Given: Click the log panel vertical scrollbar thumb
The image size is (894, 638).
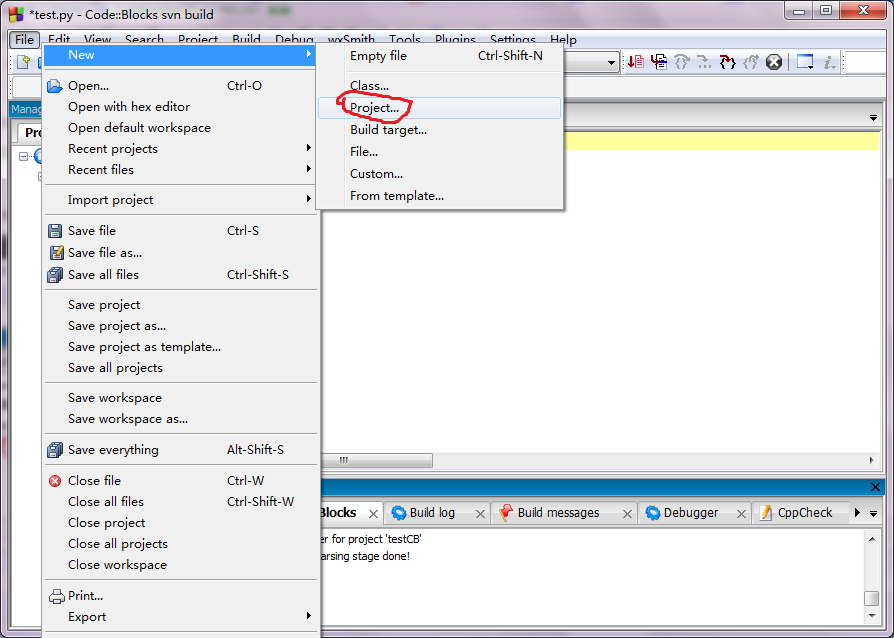Looking at the screenshot, I should point(871,598).
